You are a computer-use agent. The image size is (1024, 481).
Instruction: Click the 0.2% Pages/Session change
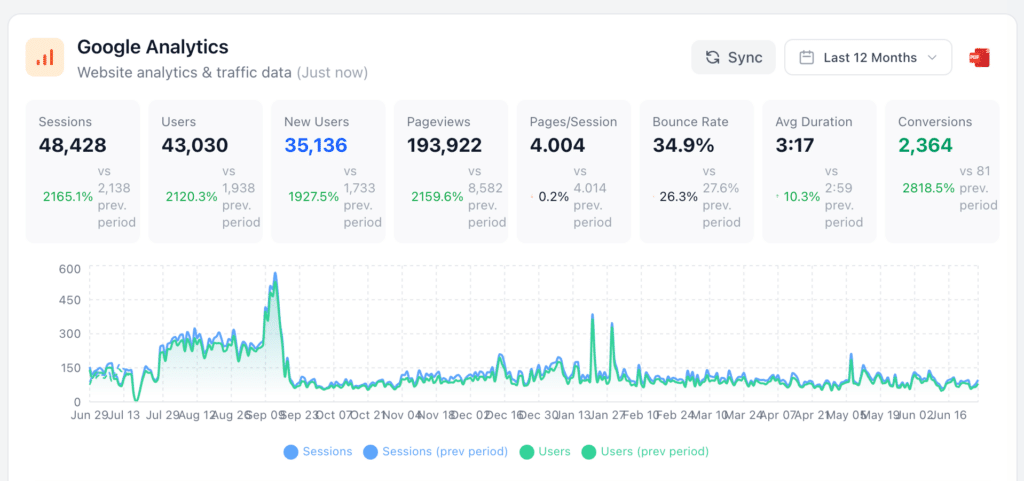coord(554,196)
